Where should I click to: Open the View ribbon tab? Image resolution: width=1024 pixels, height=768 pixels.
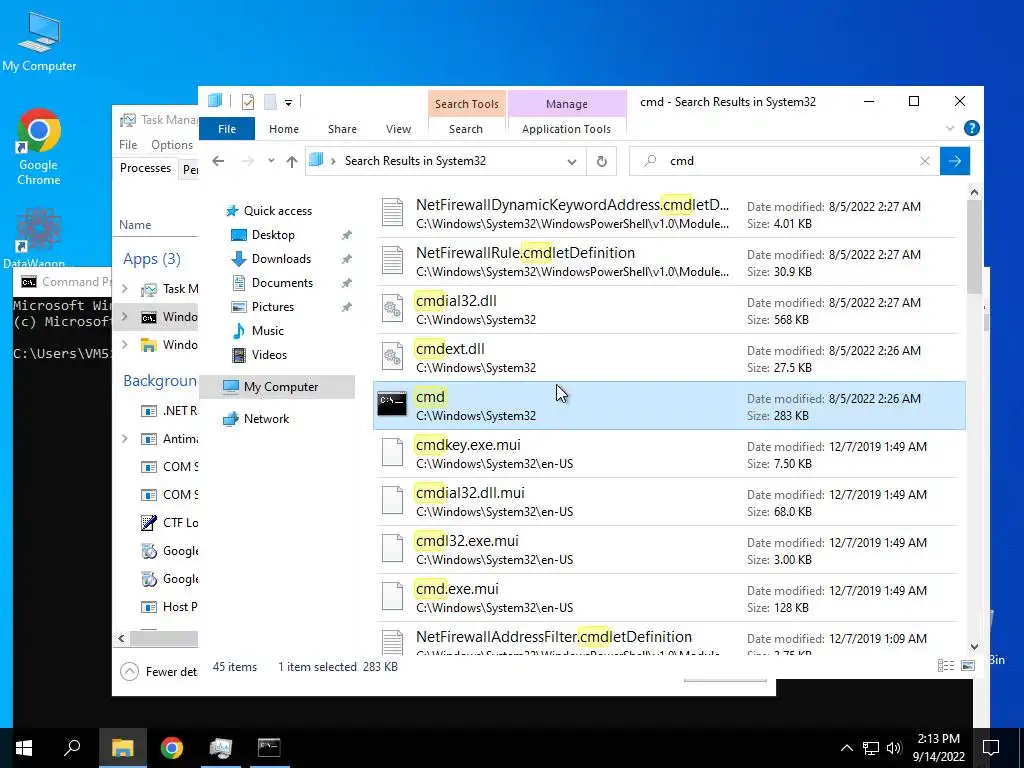[398, 129]
